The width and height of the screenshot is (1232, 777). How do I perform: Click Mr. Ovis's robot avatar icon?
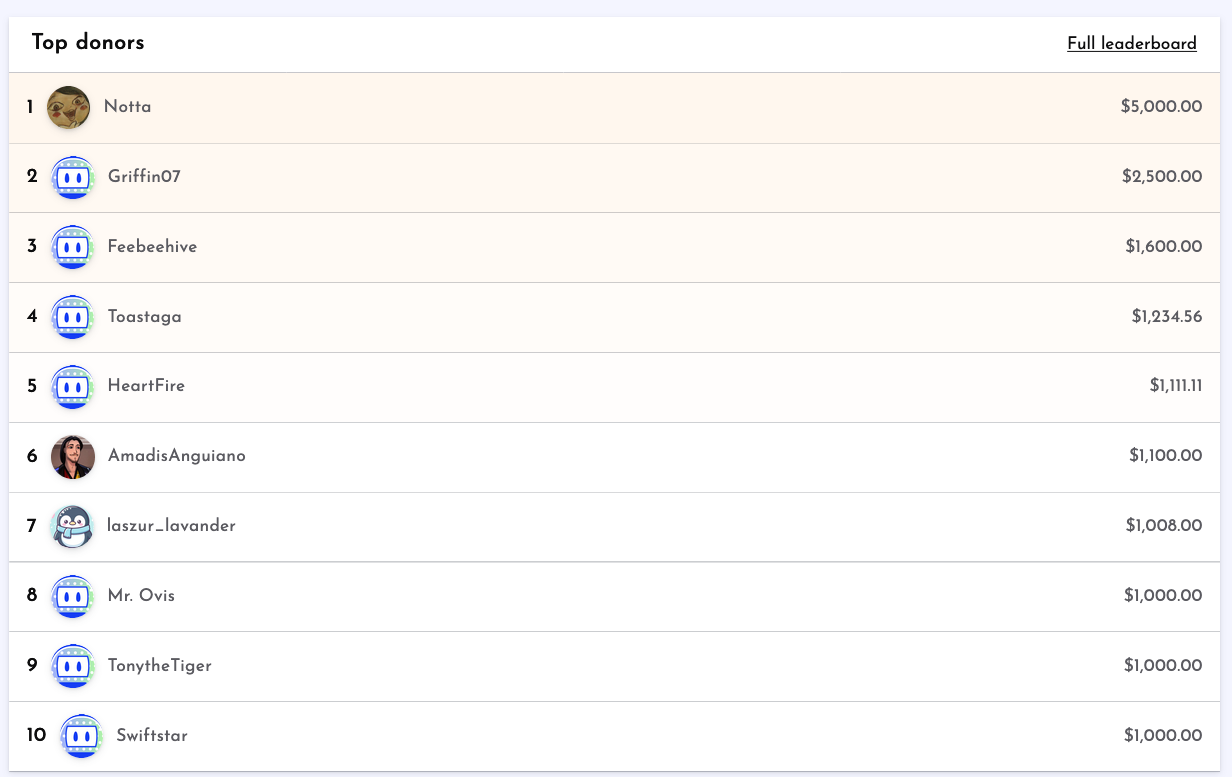click(72, 596)
